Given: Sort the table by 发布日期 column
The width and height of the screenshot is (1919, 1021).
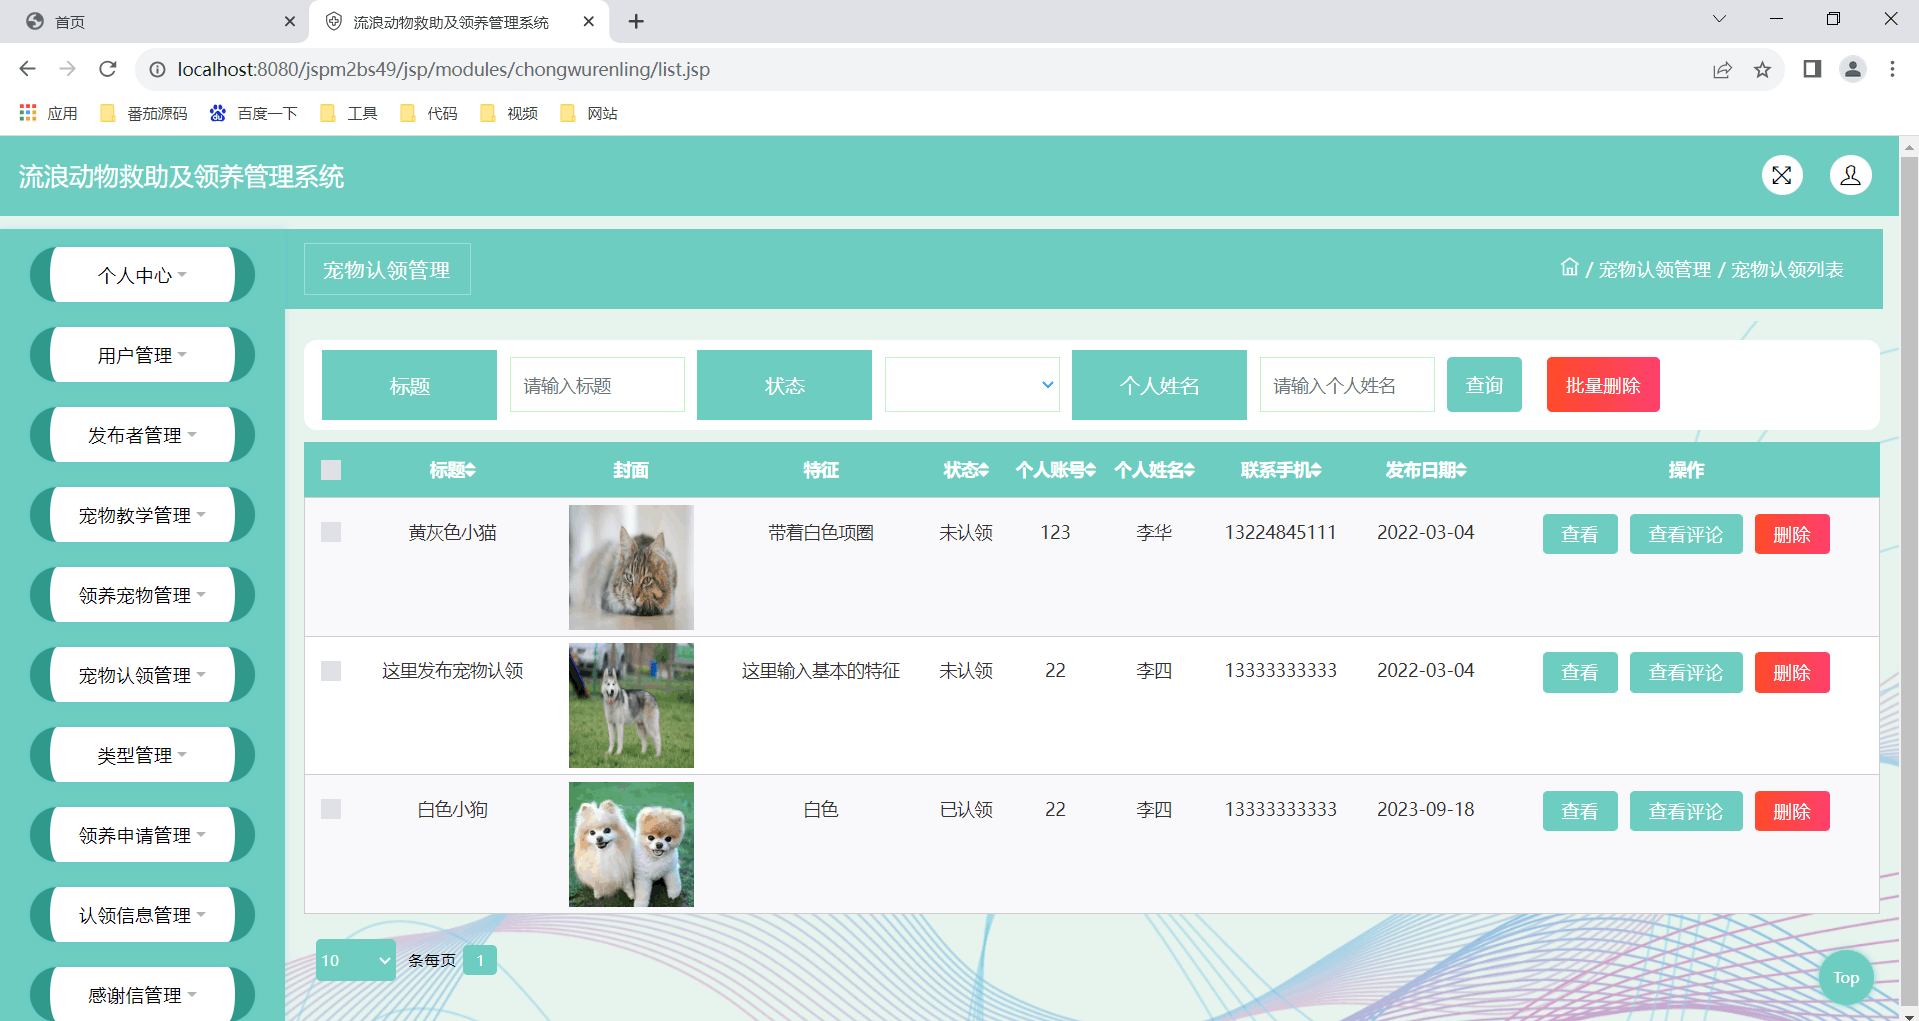Looking at the screenshot, I should [1425, 470].
